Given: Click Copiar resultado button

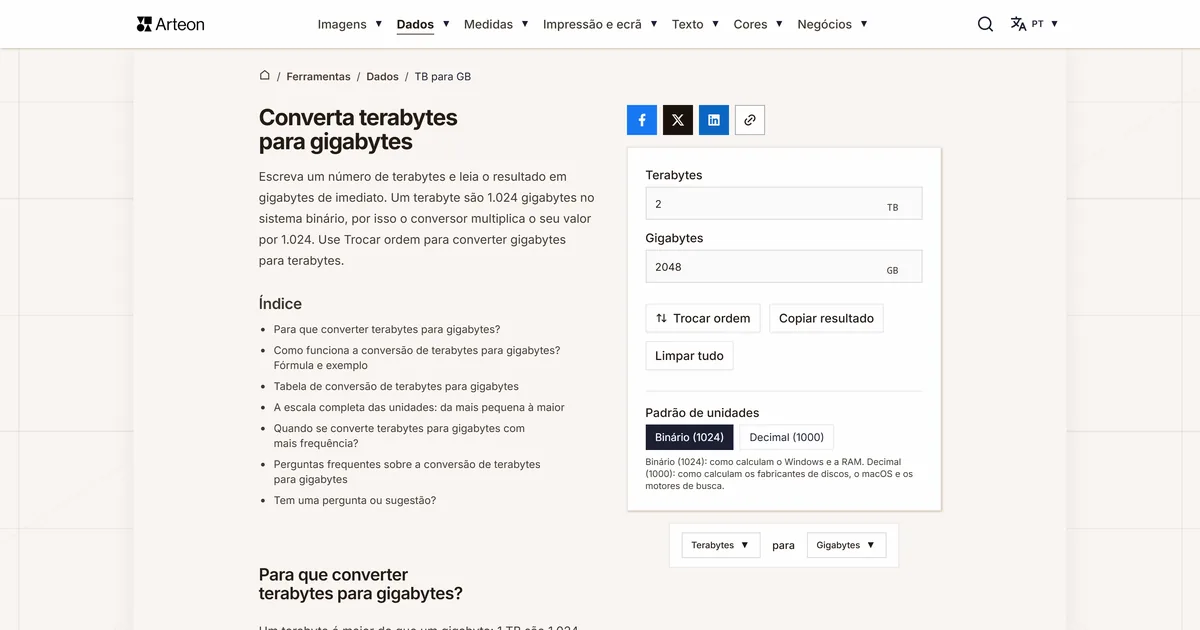Looking at the screenshot, I should point(826,318).
